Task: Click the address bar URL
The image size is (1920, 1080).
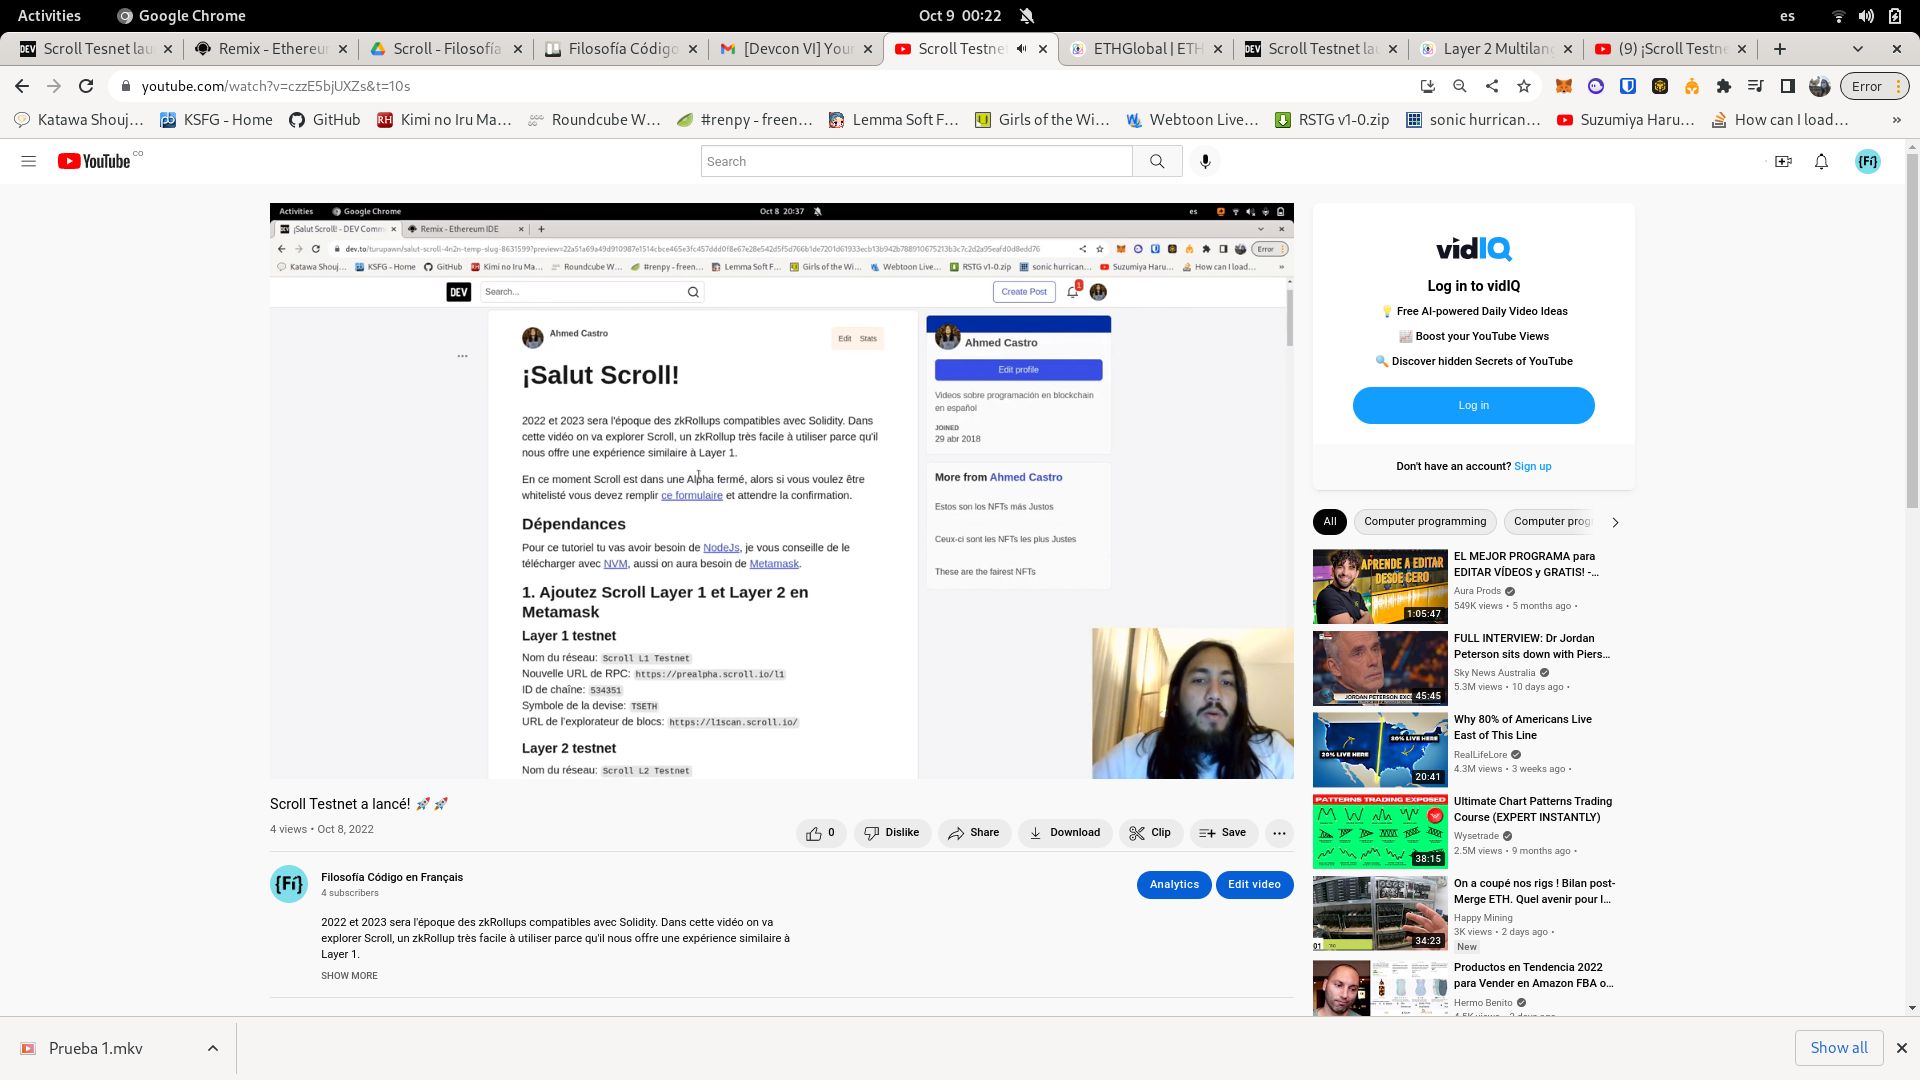Action: [x=276, y=86]
